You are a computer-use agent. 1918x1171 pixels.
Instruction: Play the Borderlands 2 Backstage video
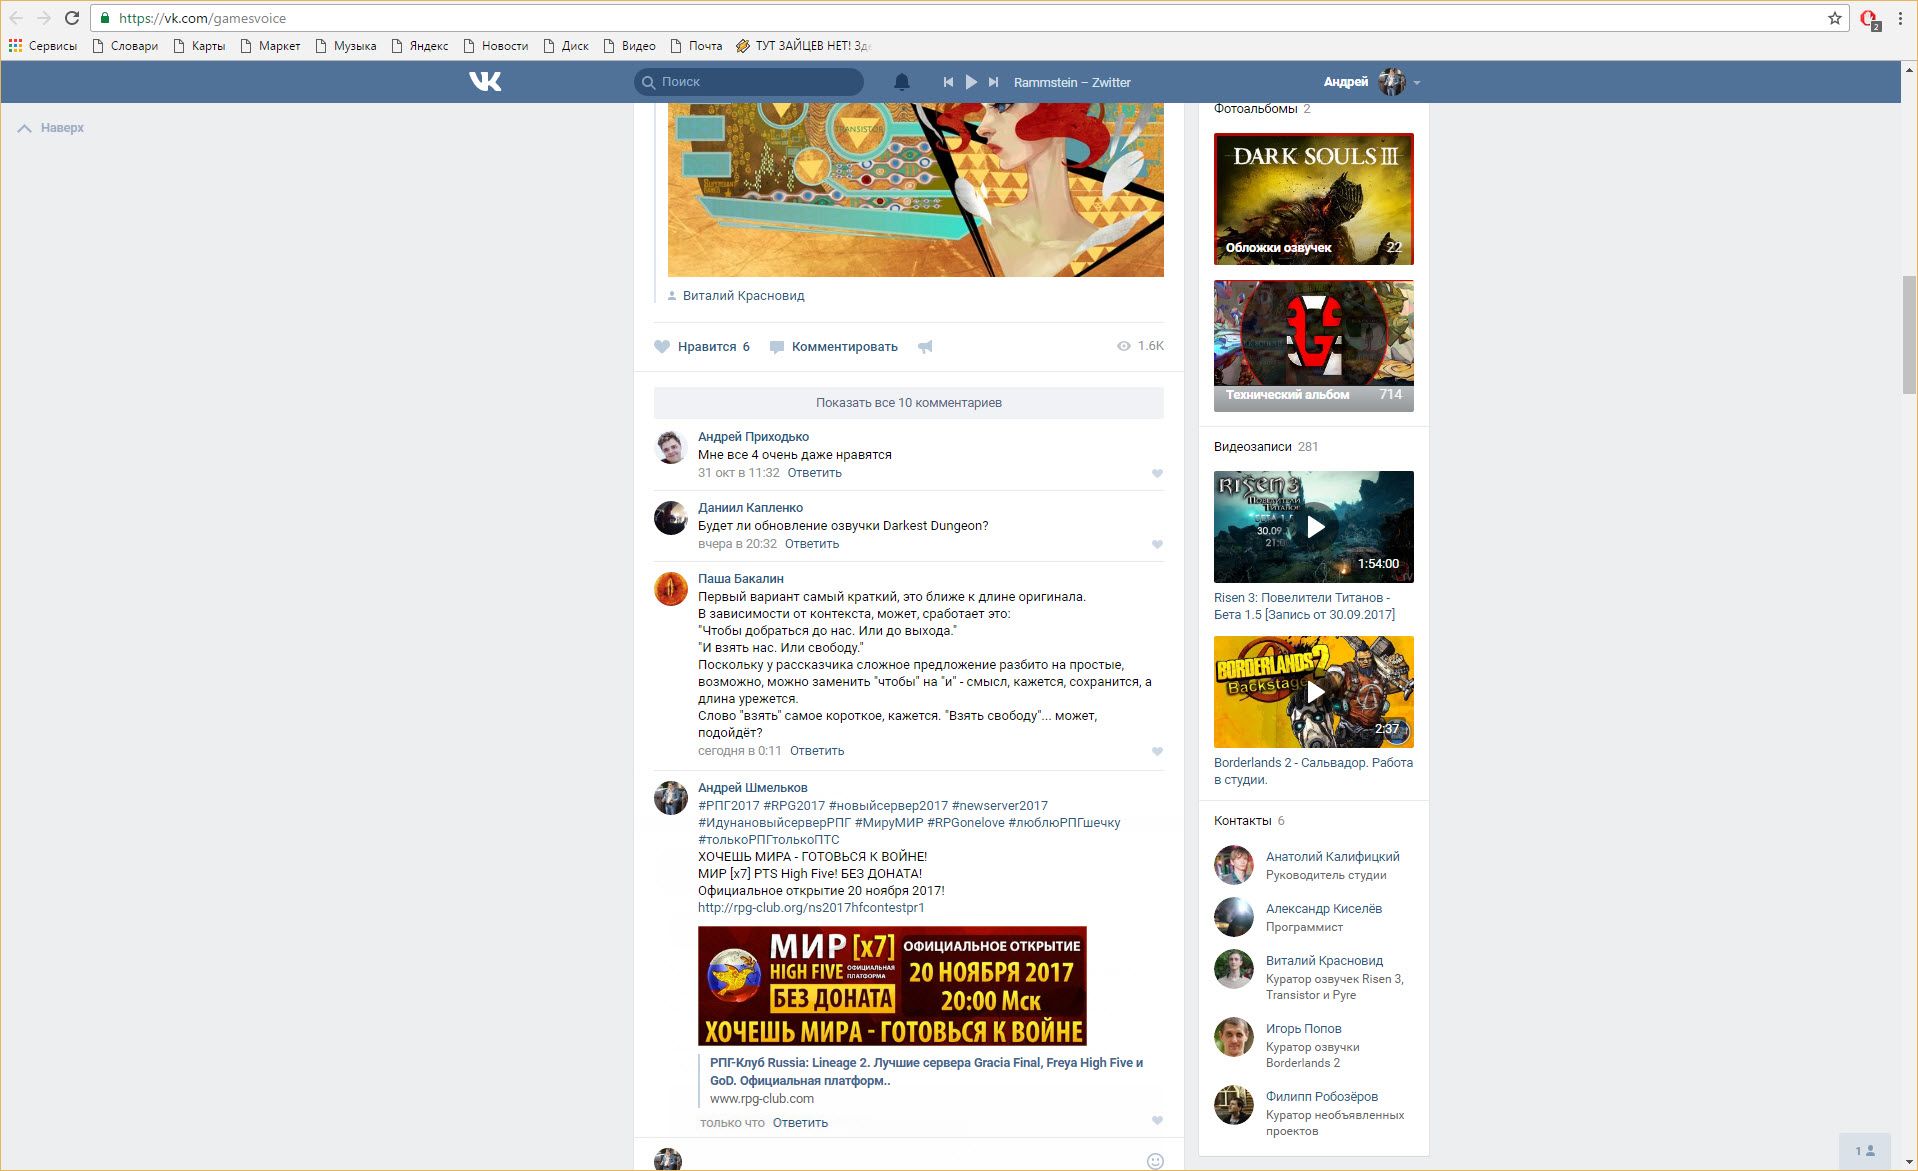tap(1313, 692)
